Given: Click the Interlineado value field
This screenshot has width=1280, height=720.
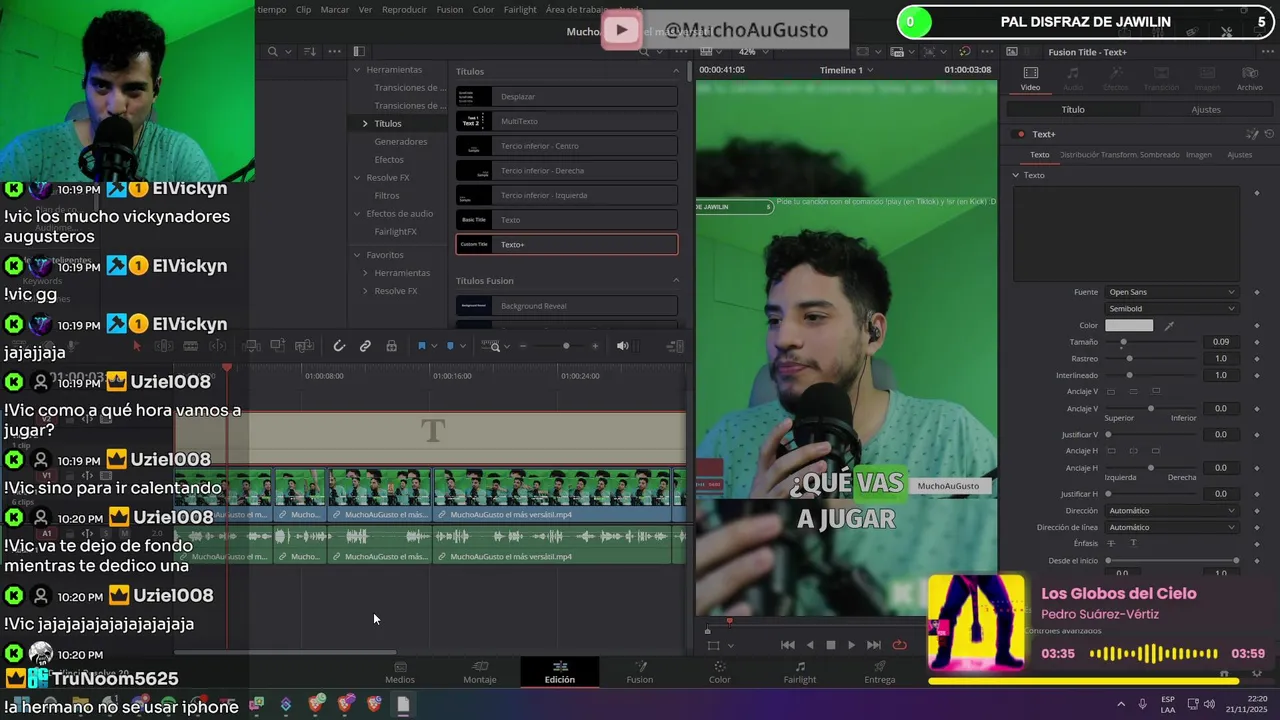Looking at the screenshot, I should 1220,375.
